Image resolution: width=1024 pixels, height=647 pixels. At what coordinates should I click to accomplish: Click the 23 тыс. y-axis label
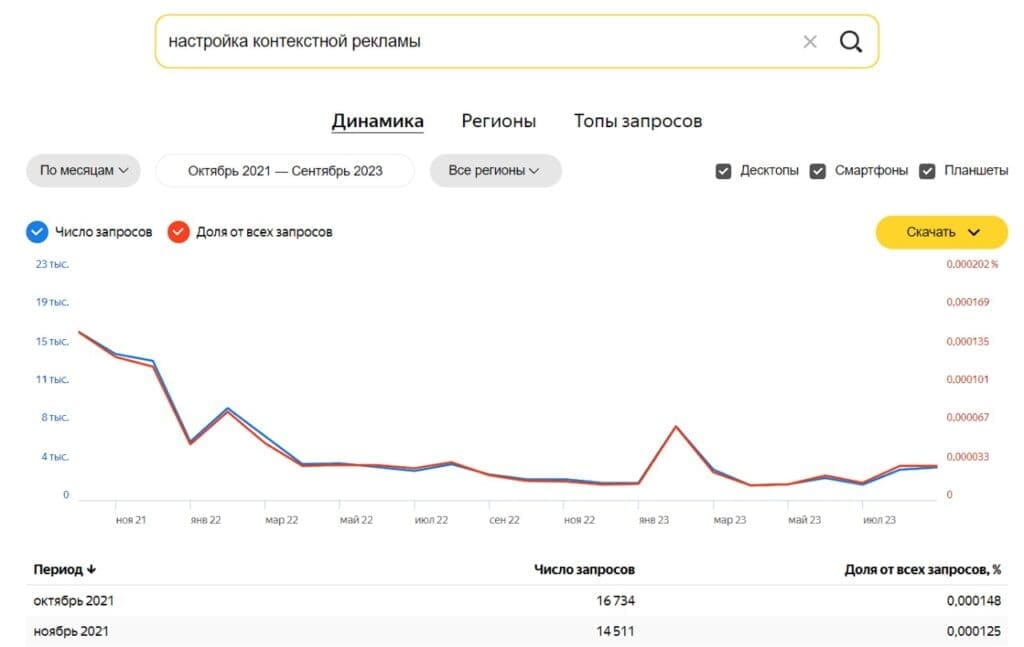[x=52, y=264]
